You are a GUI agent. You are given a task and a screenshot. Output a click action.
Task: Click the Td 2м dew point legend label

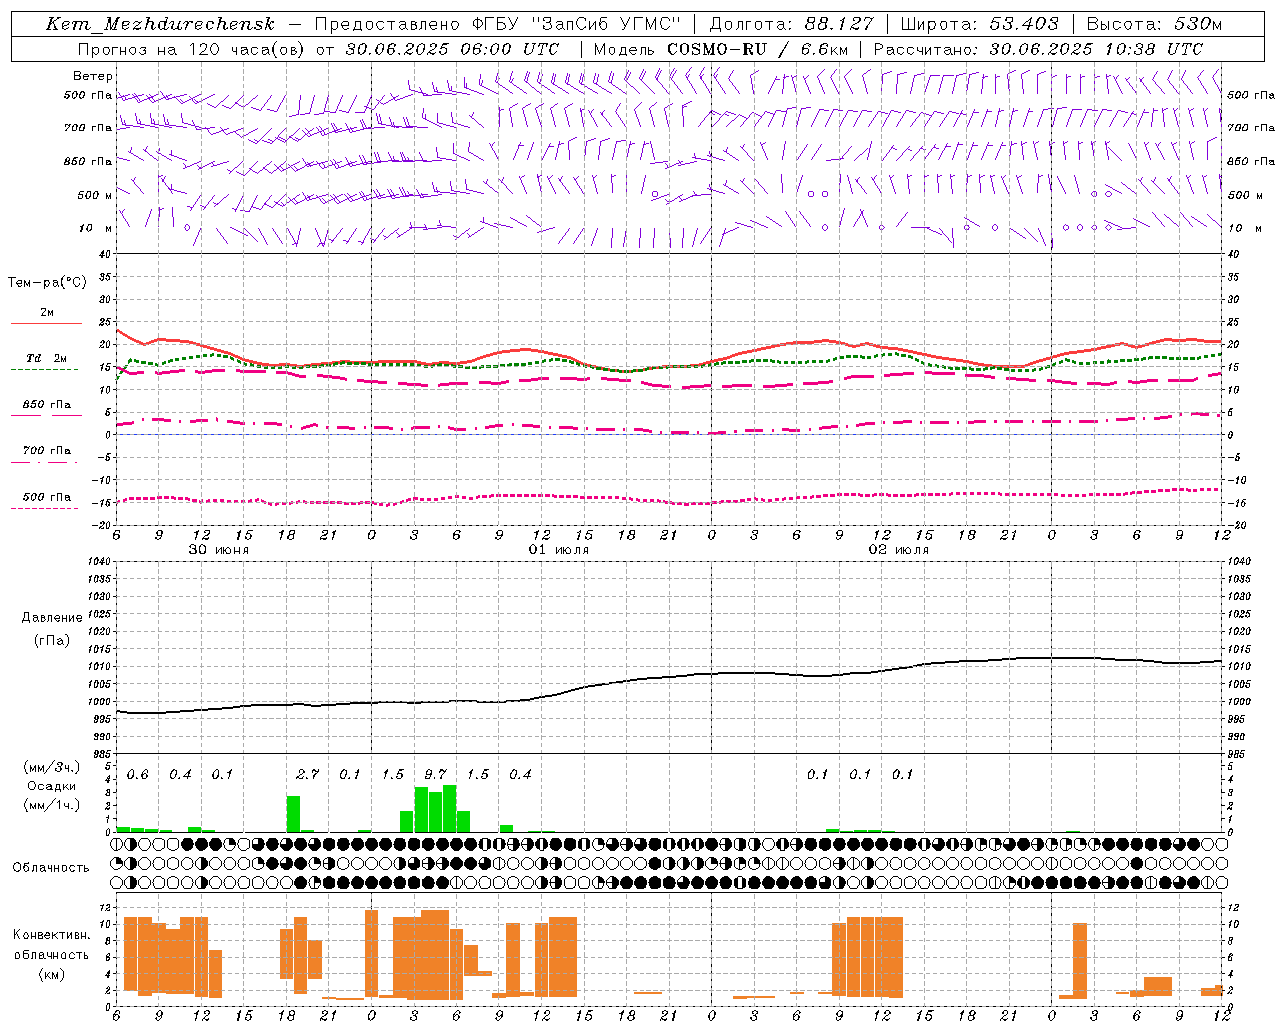[47, 358]
